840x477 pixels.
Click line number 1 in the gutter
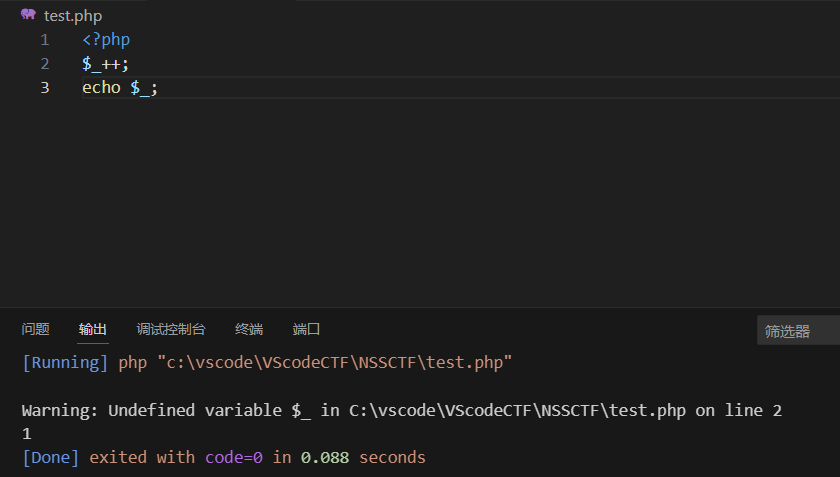(44, 40)
